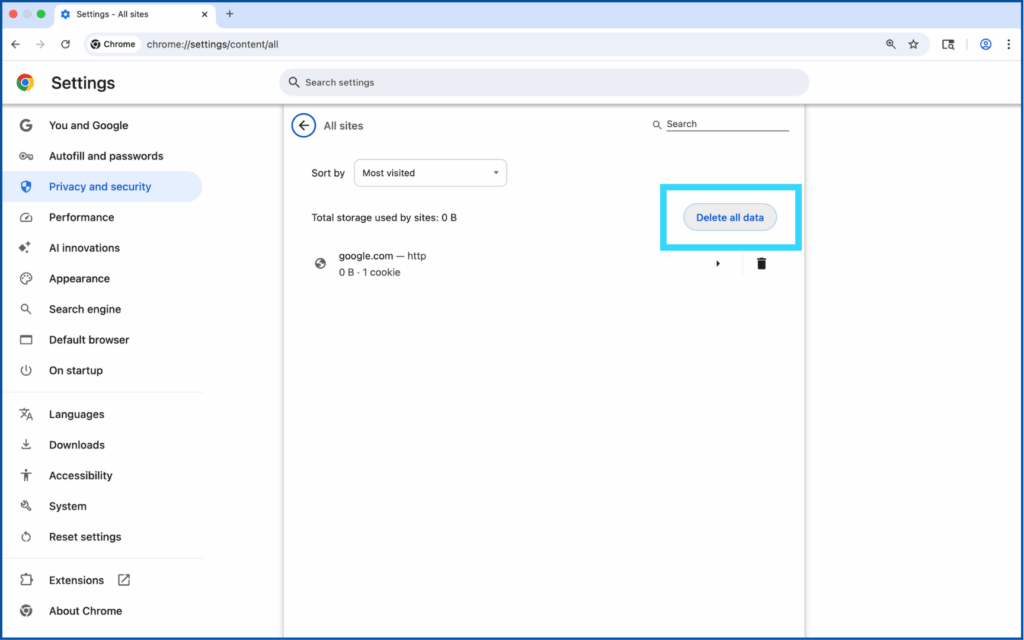Screen dimensions: 1024x640
Task: Select AI innovations in the sidebar
Action: pyautogui.click(x=84, y=248)
